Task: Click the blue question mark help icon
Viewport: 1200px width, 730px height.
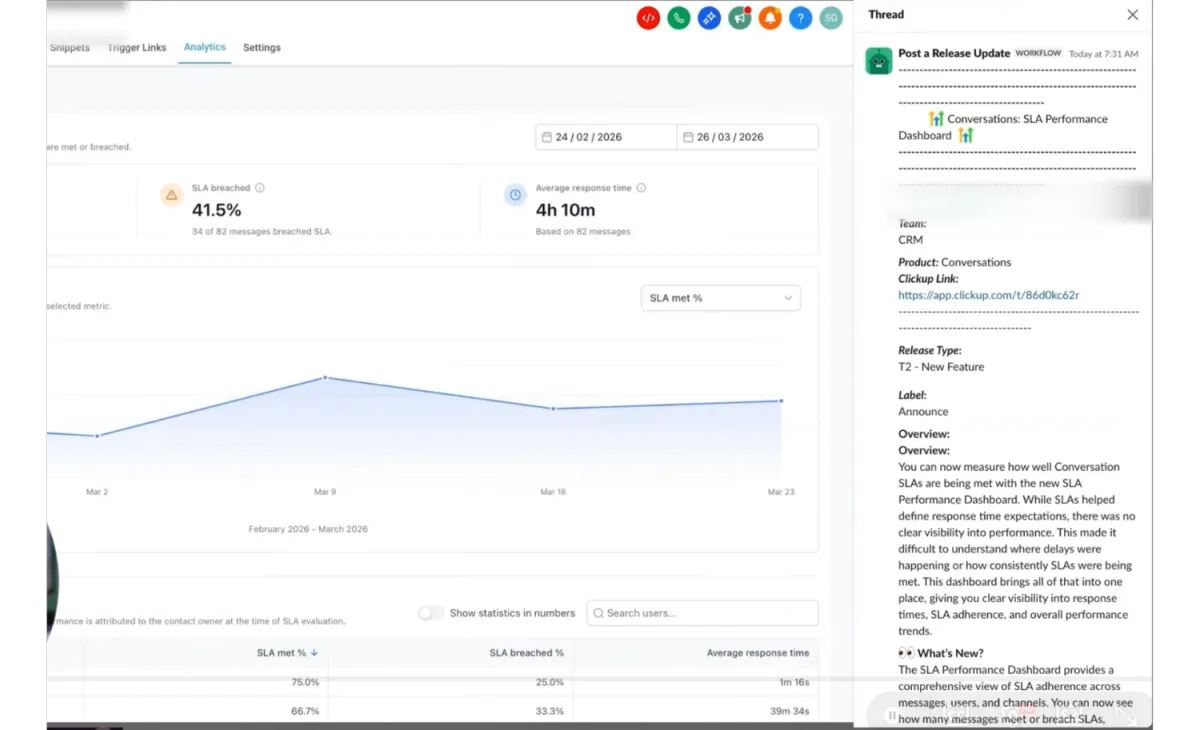Action: [800, 18]
